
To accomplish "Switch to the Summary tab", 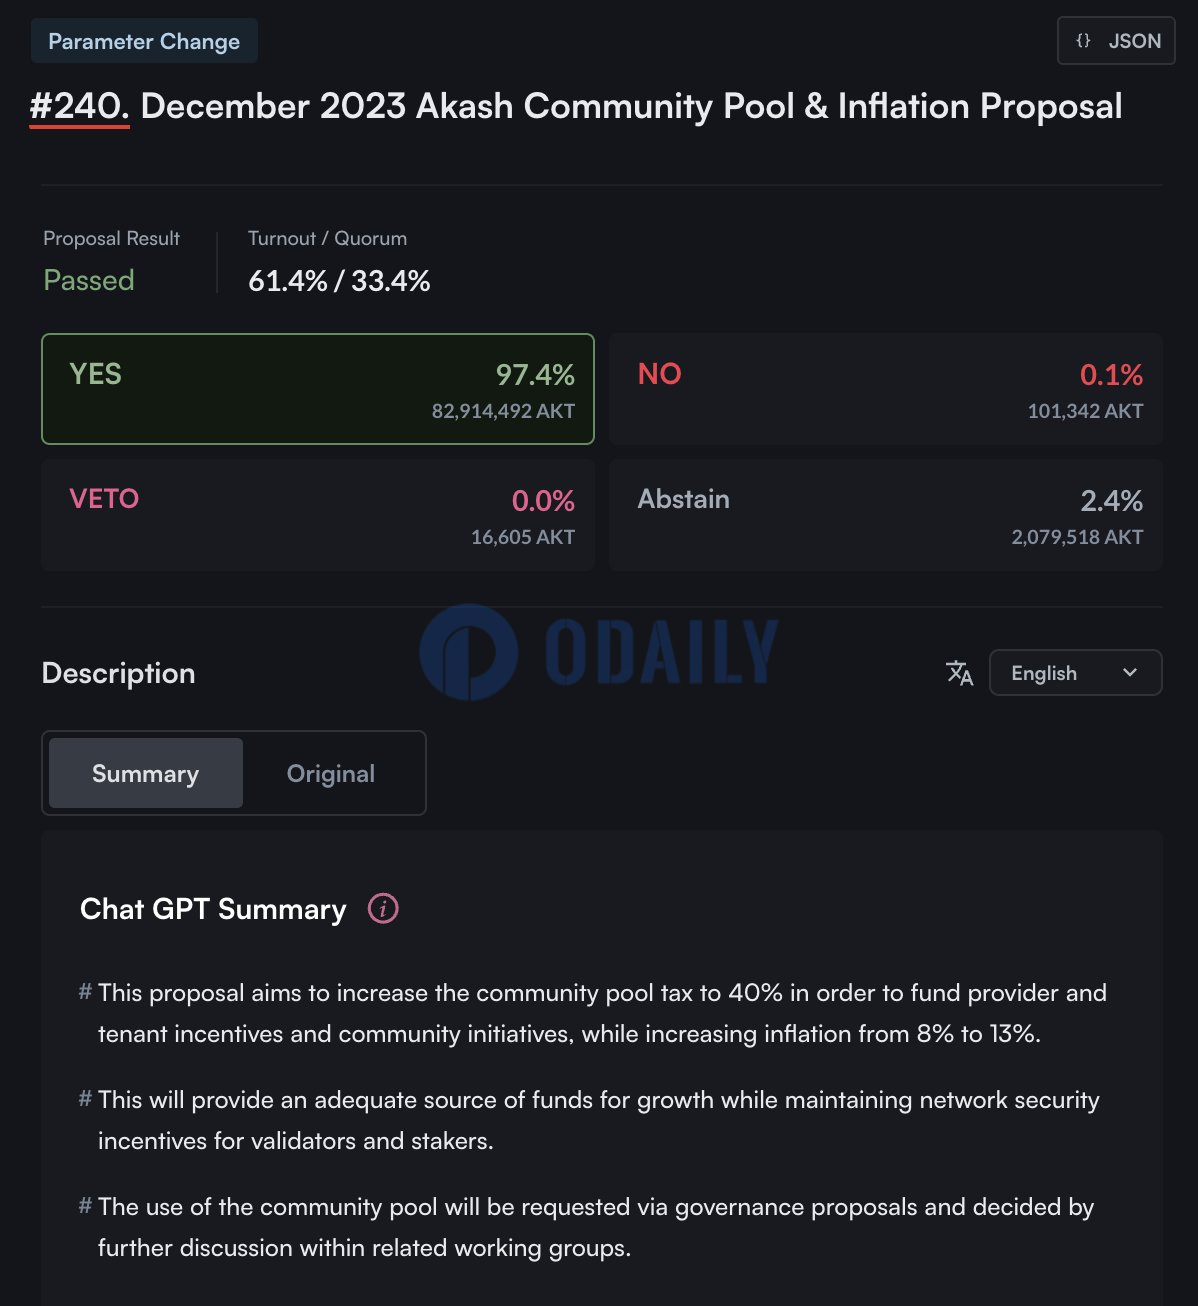I will pyautogui.click(x=146, y=773).
